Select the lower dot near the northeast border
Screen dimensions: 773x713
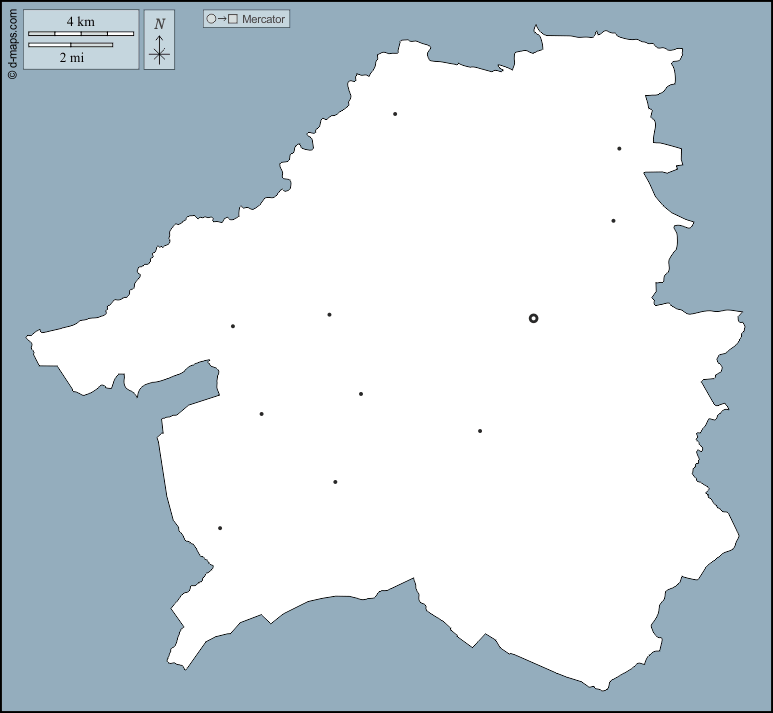tap(613, 221)
